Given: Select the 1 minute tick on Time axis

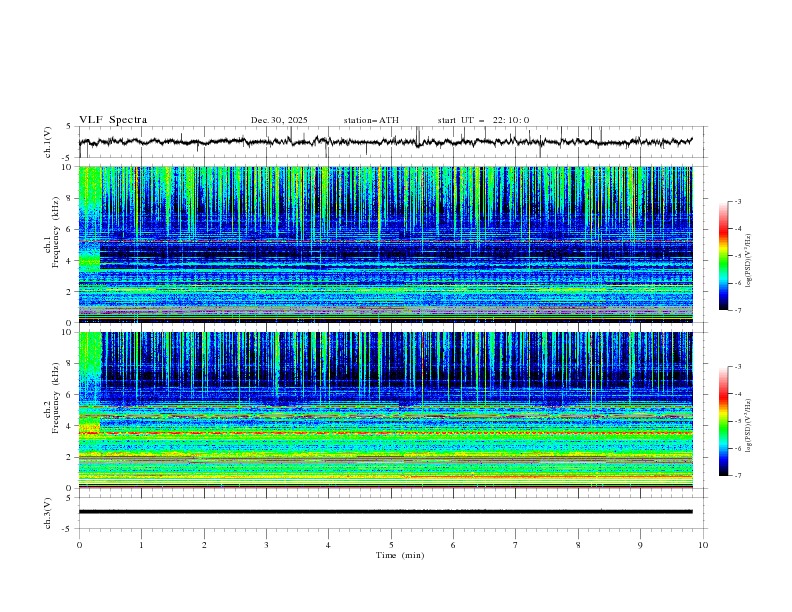Looking at the screenshot, I should point(141,544).
